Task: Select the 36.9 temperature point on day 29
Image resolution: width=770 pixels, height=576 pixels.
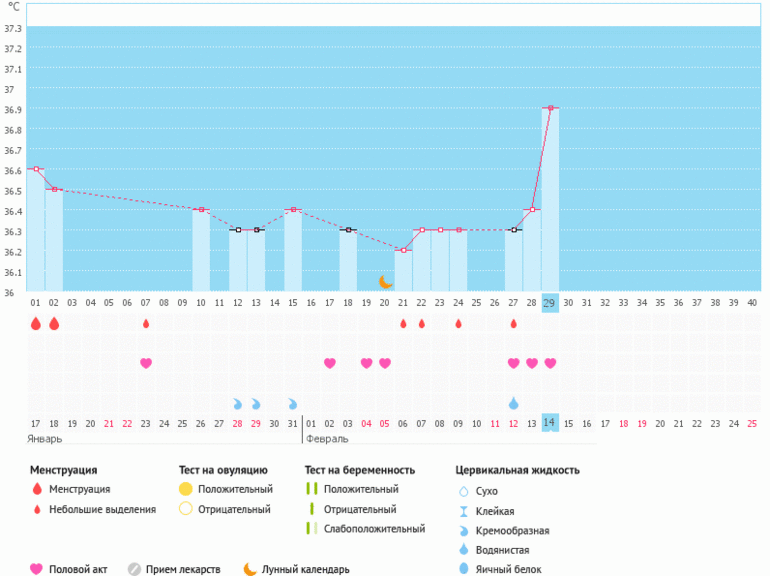Action: point(550,108)
